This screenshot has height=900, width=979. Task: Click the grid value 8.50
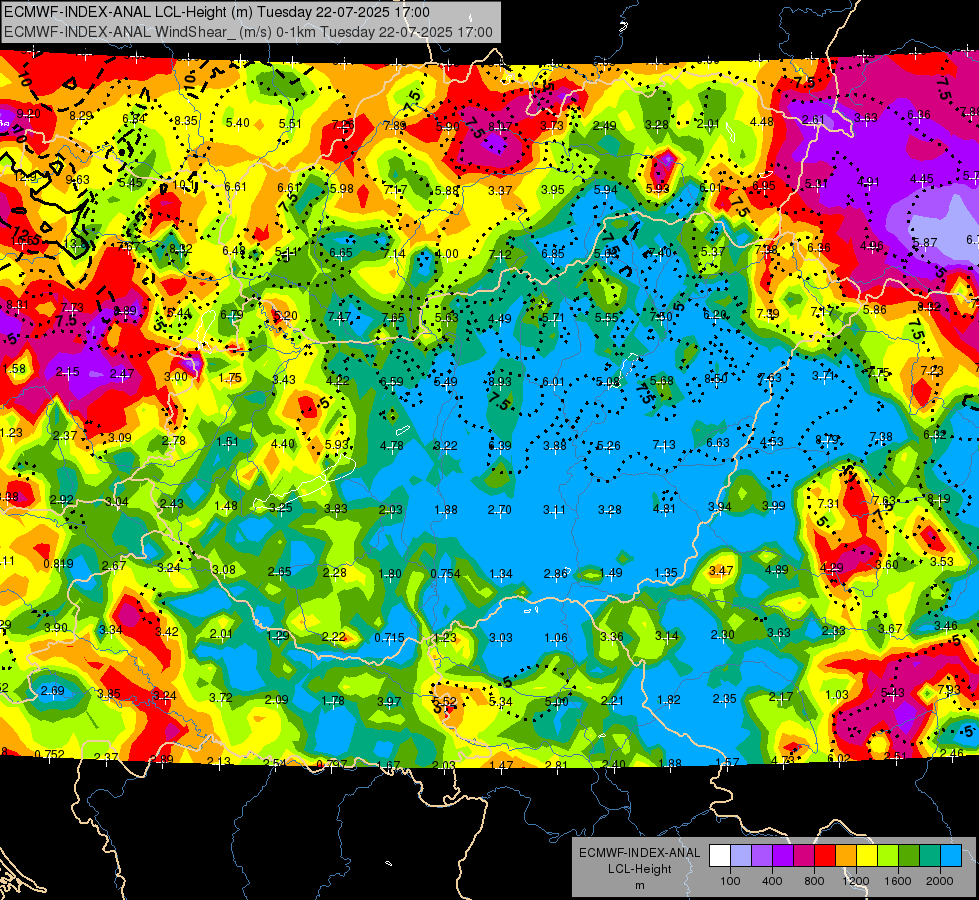tap(716, 379)
